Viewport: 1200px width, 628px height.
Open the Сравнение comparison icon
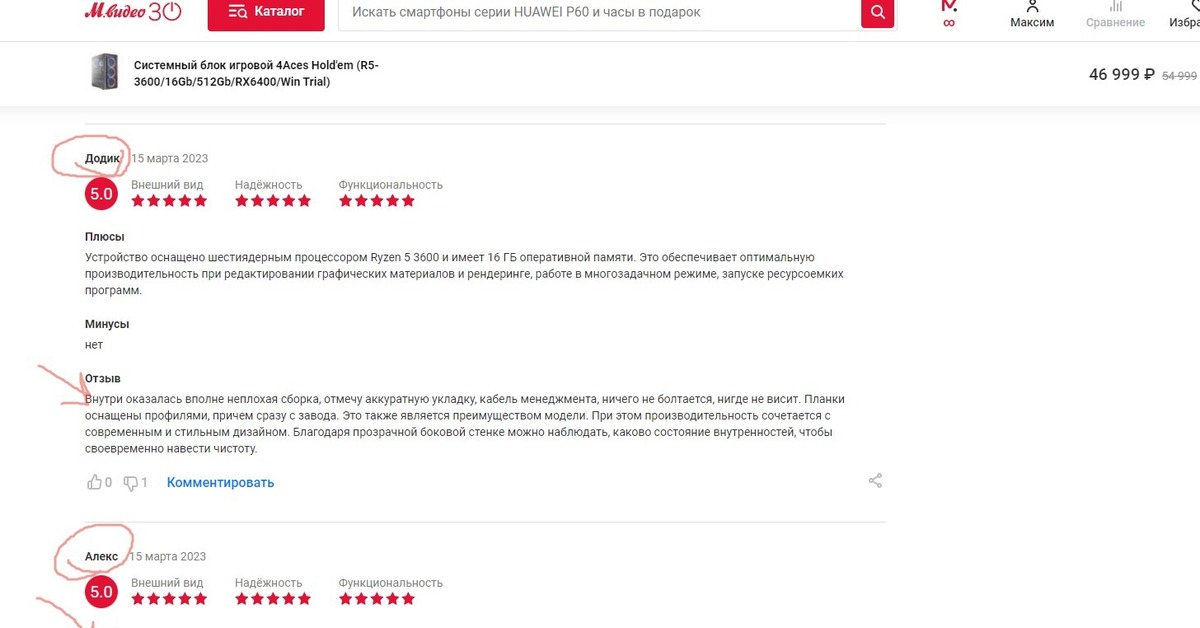click(1115, 14)
